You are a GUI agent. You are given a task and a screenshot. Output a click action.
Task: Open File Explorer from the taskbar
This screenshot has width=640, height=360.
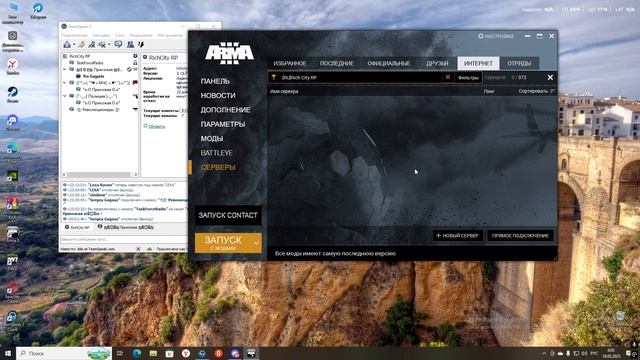[x=153, y=353]
